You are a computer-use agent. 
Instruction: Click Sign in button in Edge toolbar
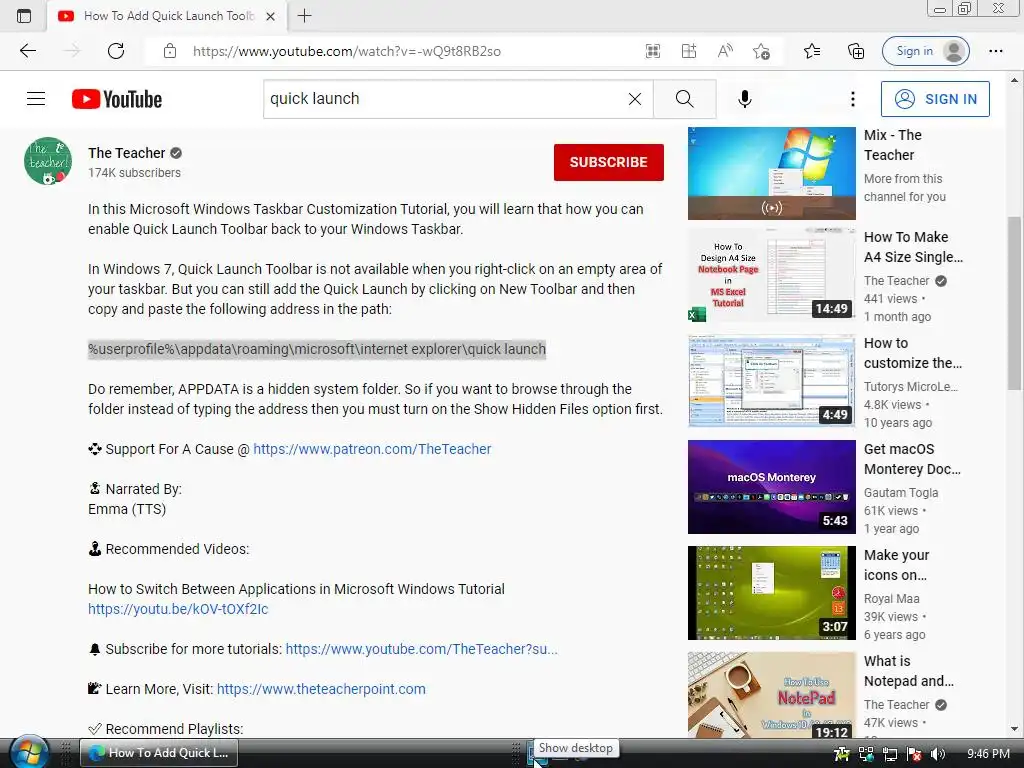point(925,51)
